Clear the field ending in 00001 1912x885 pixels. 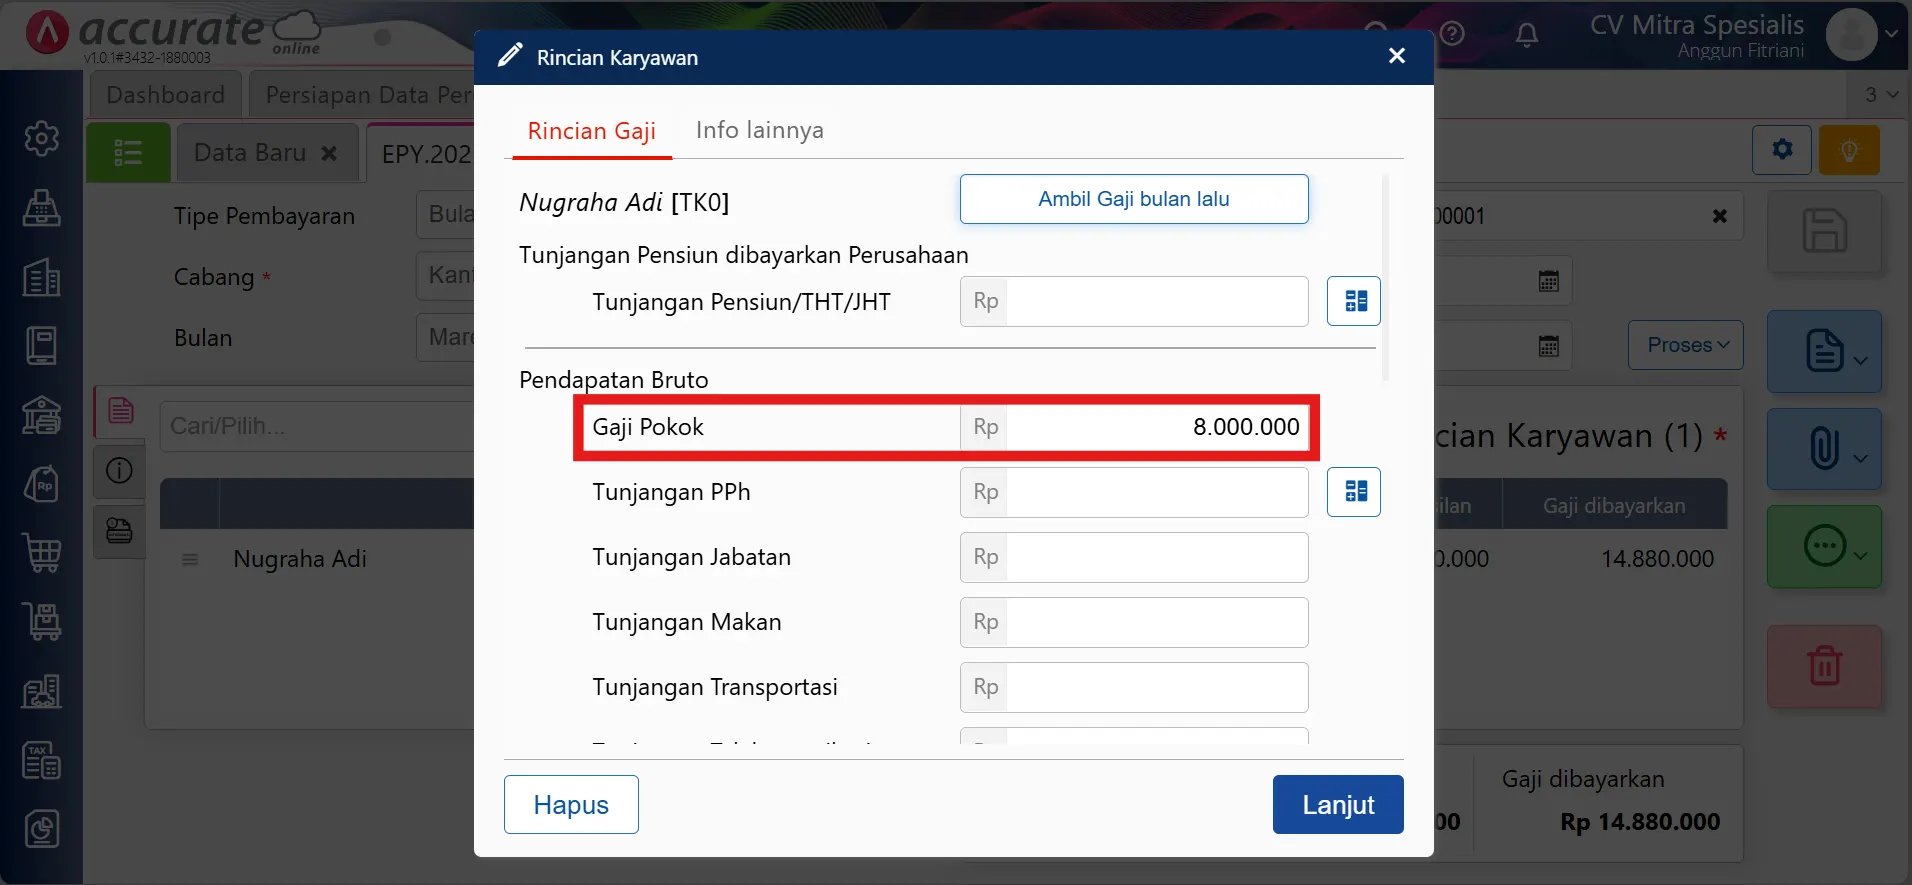pyautogui.click(x=1720, y=216)
